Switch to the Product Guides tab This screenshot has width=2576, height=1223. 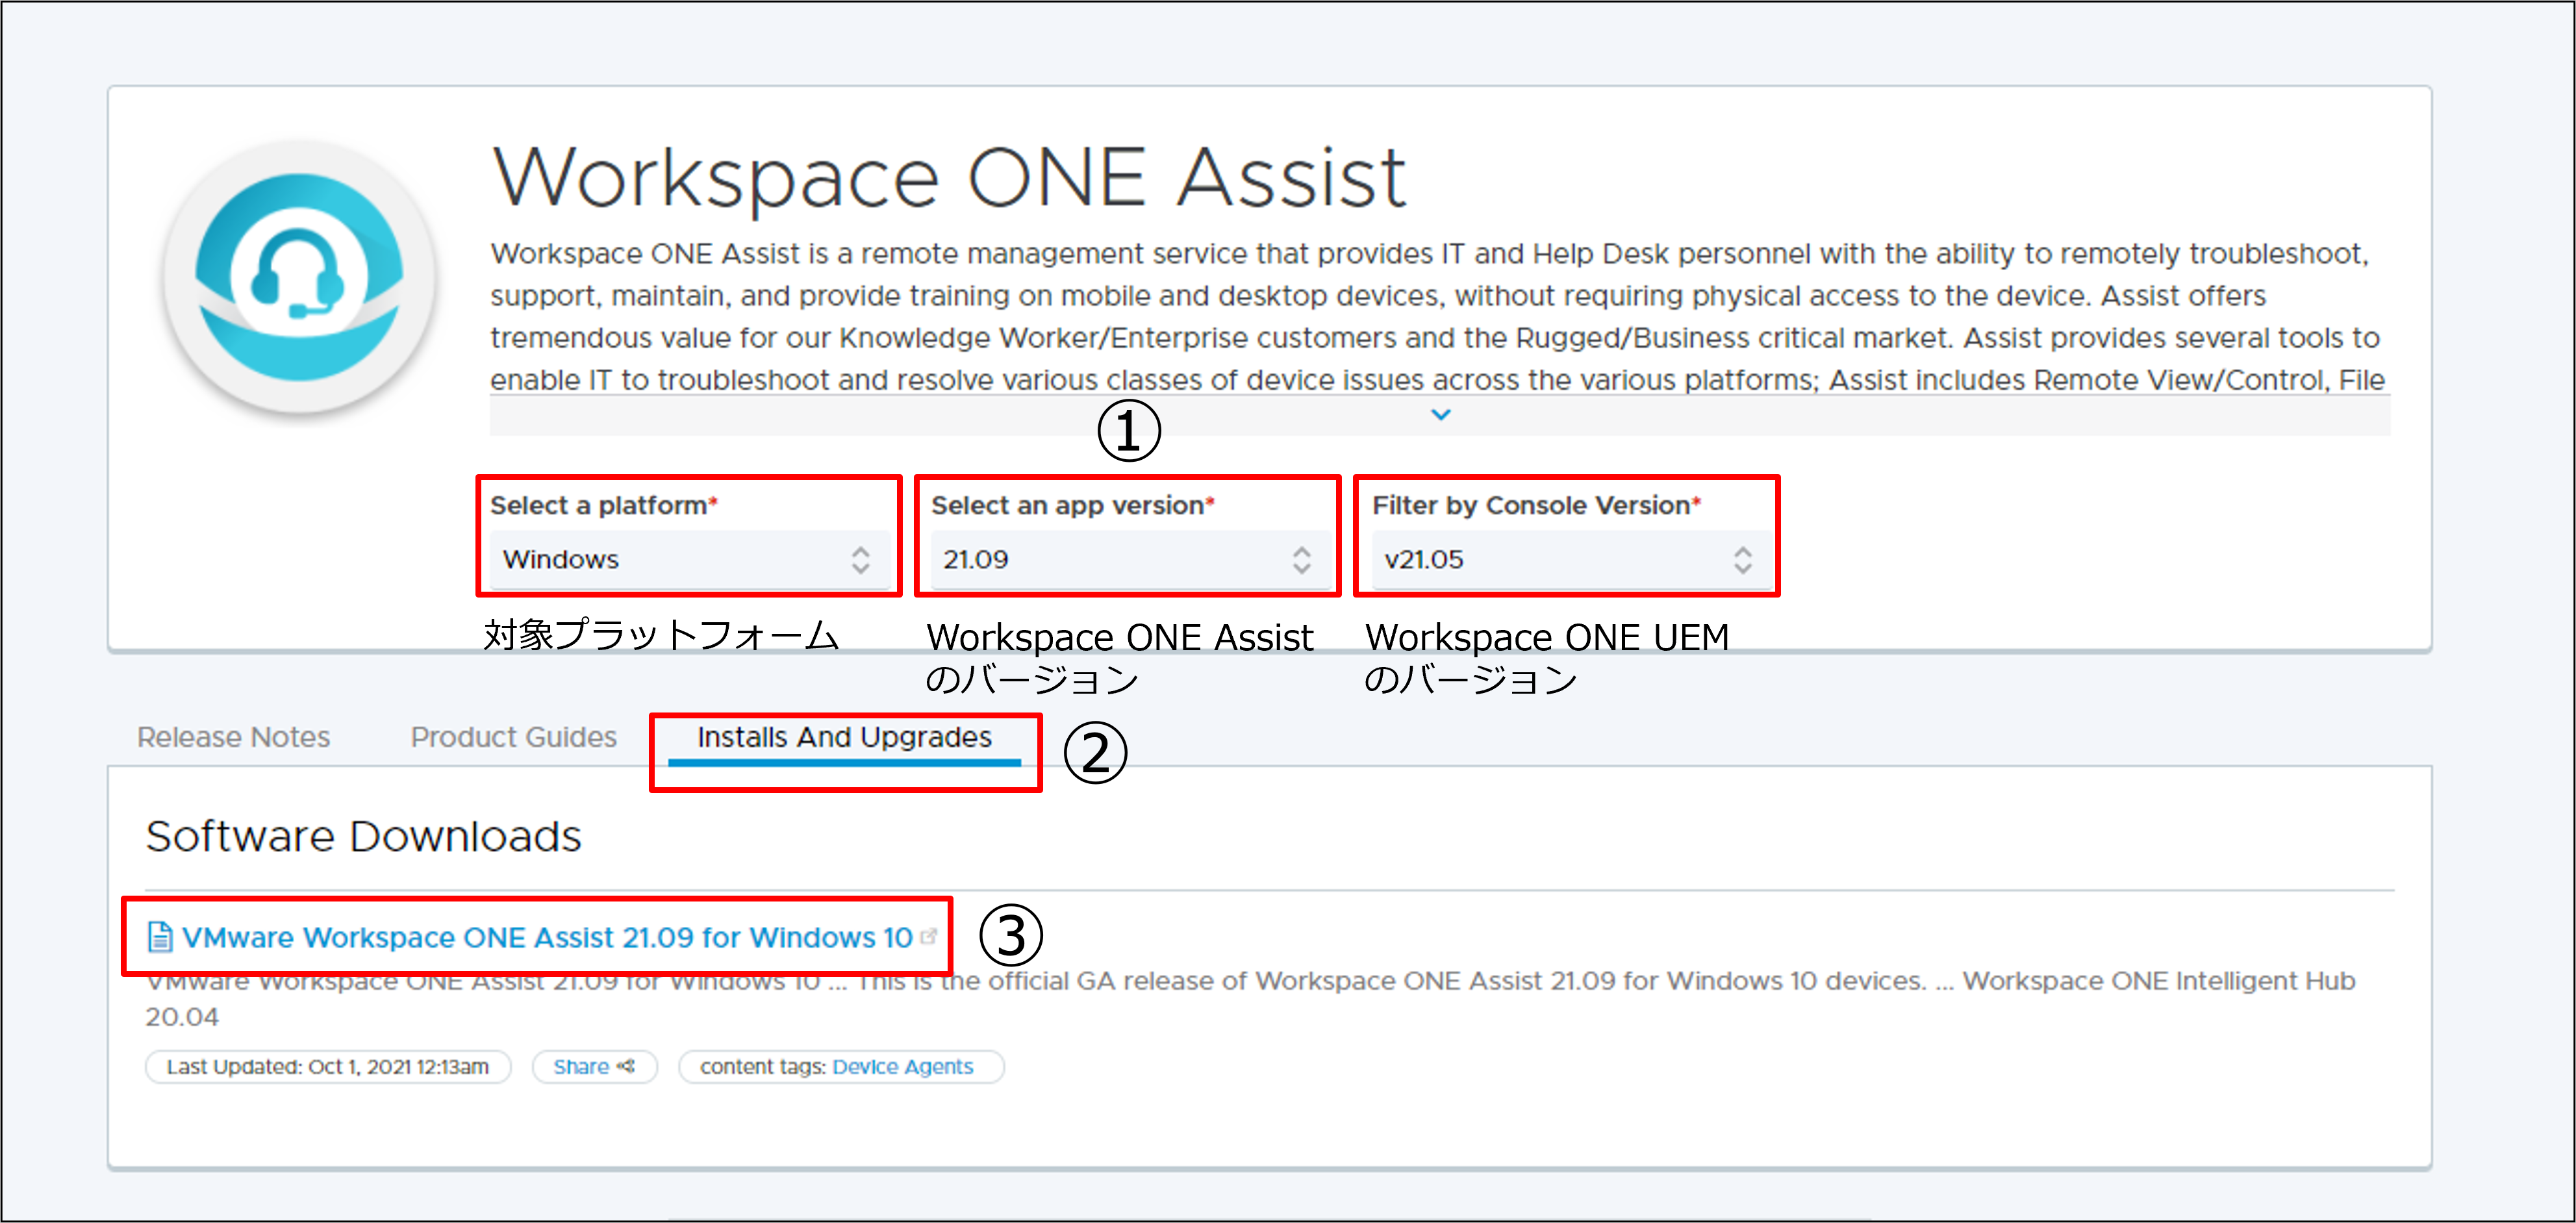click(x=513, y=737)
